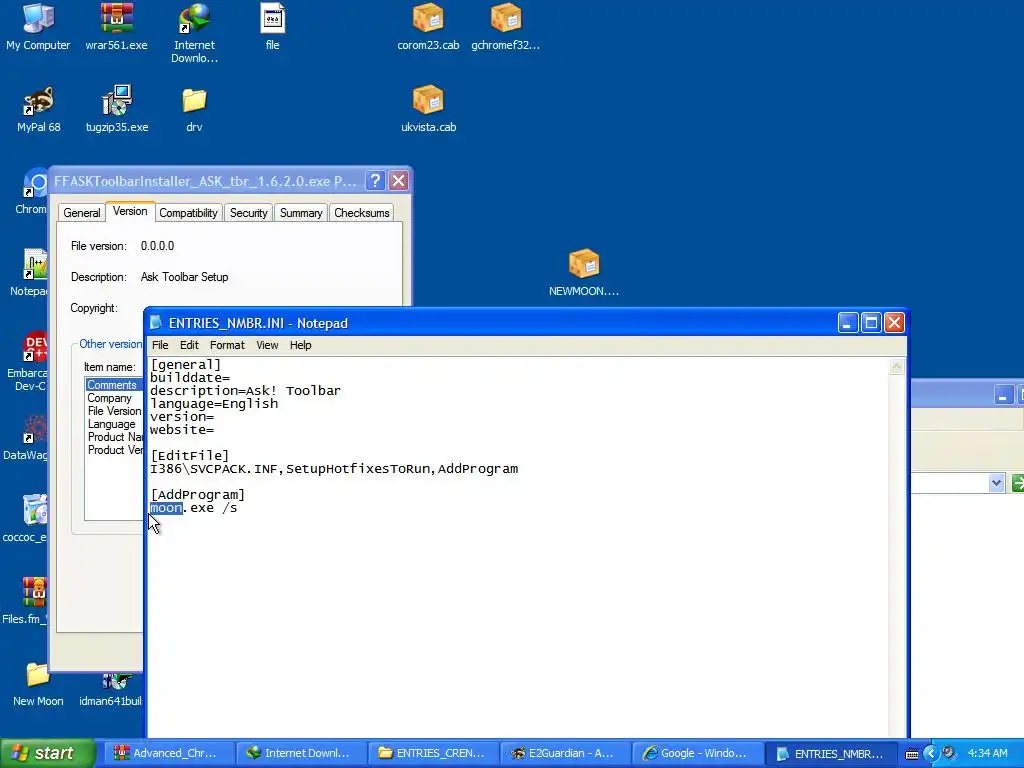Viewport: 1024px width, 768px height.
Task: Select gchromef32 cab desktop file
Action: (x=505, y=27)
